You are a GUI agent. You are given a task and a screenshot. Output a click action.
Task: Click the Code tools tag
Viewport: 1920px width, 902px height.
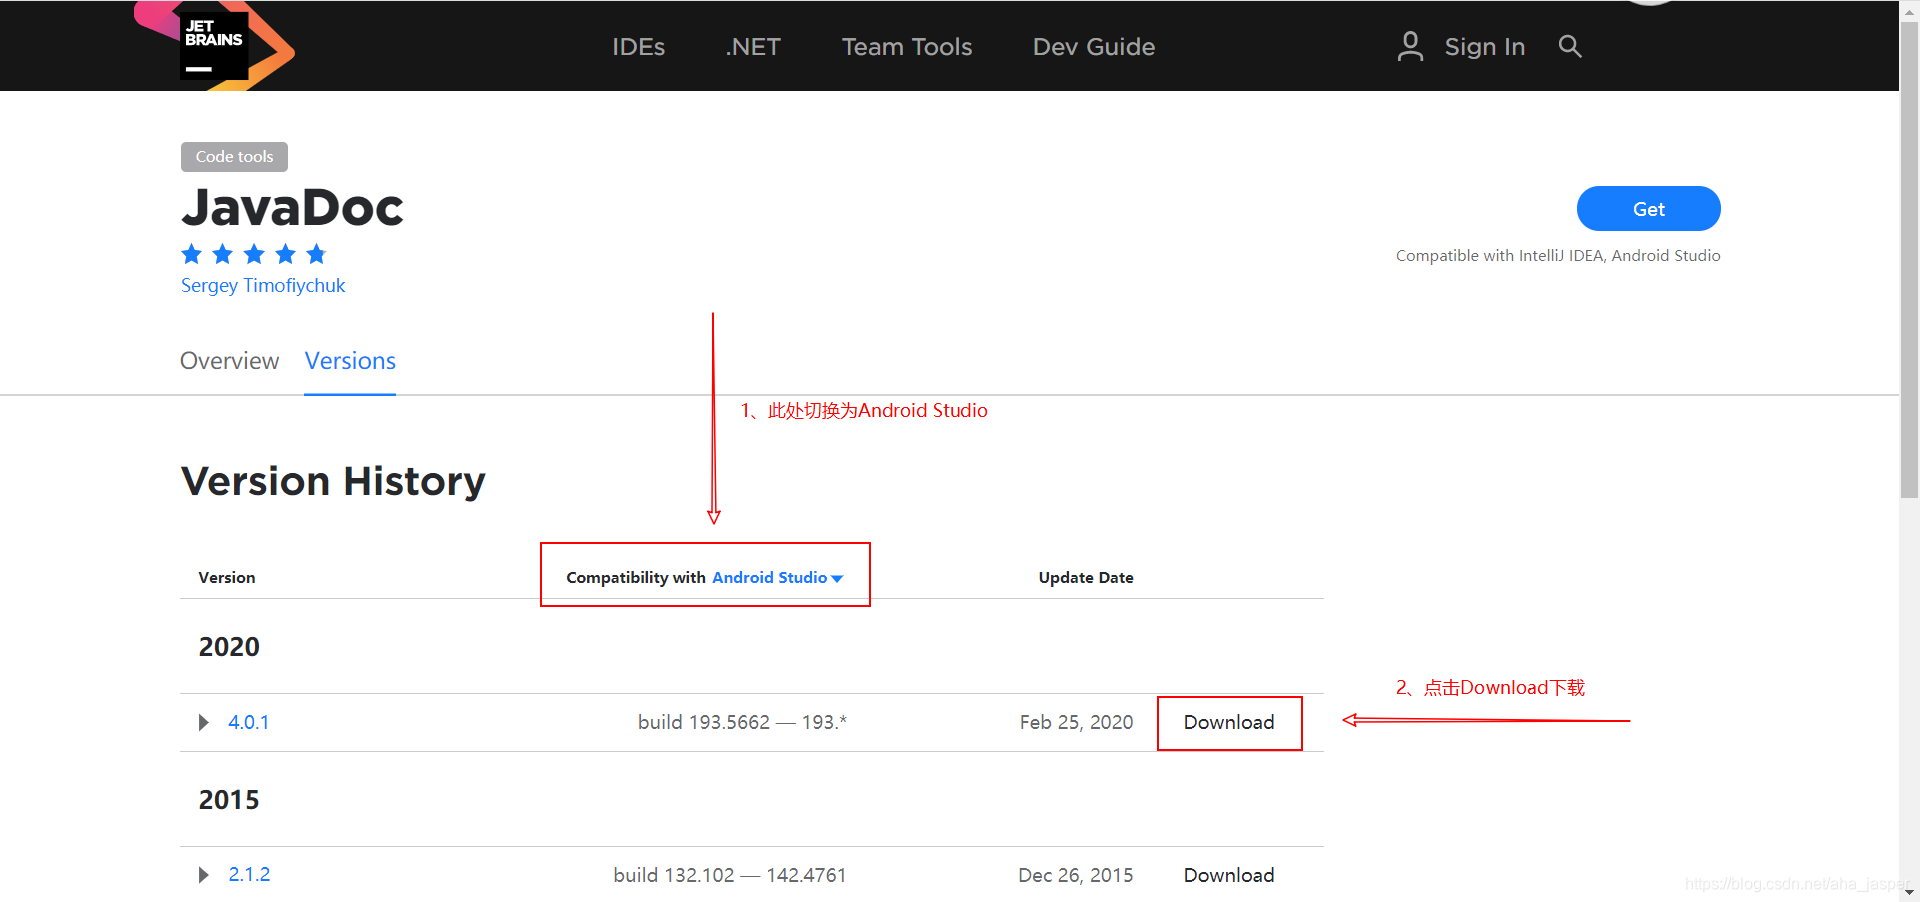pos(234,157)
